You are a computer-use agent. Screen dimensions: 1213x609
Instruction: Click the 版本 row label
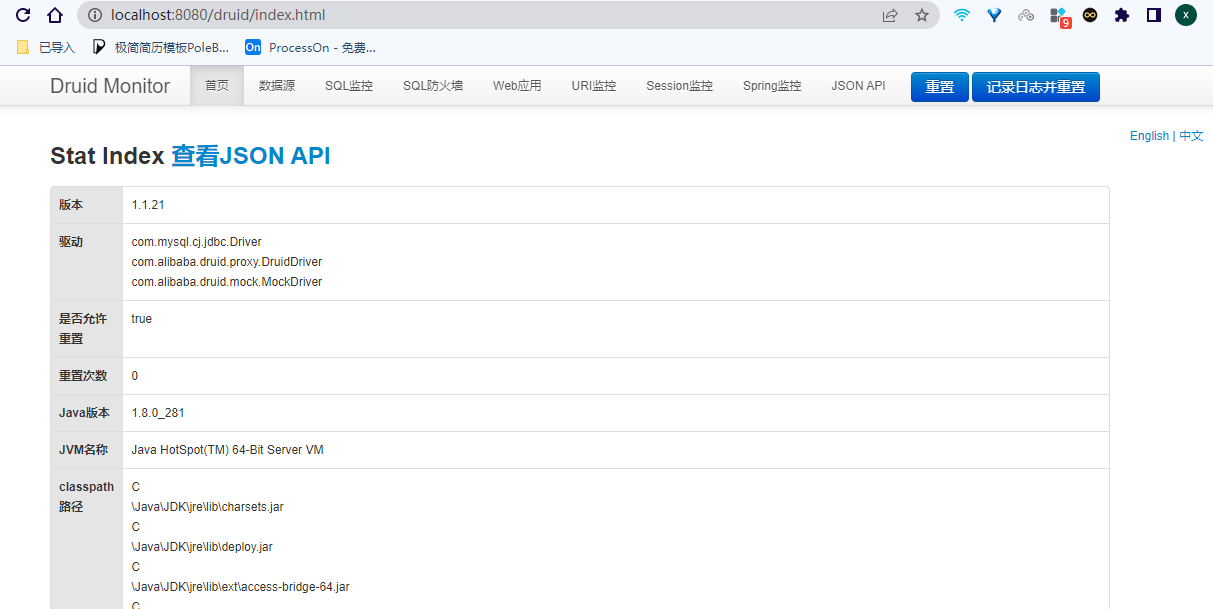(71, 205)
